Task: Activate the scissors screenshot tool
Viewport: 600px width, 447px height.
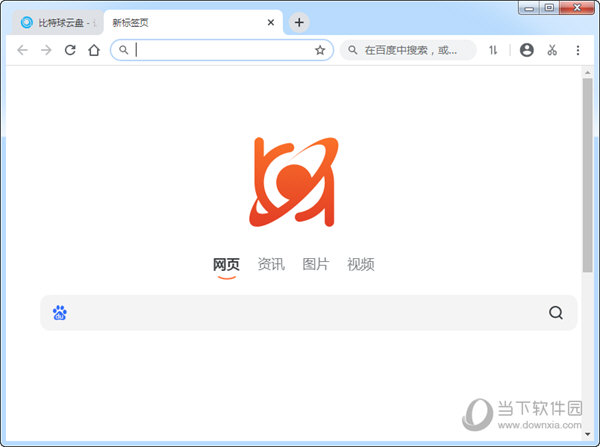Action: point(552,50)
